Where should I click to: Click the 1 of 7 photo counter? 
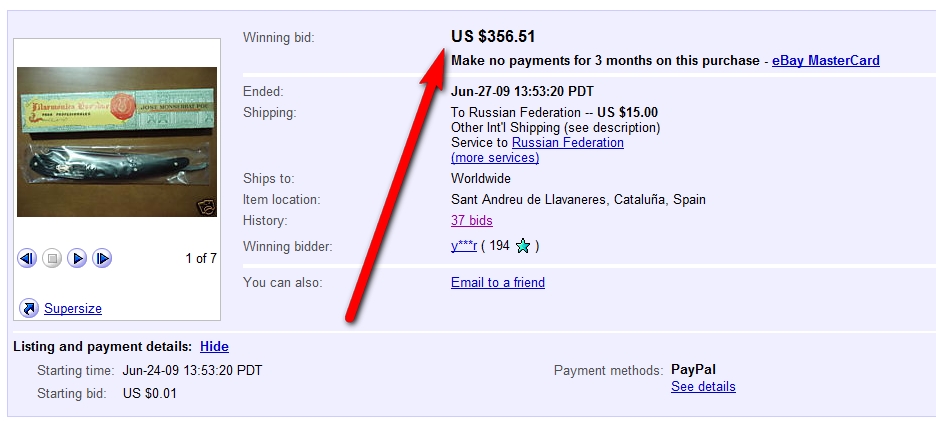(201, 259)
